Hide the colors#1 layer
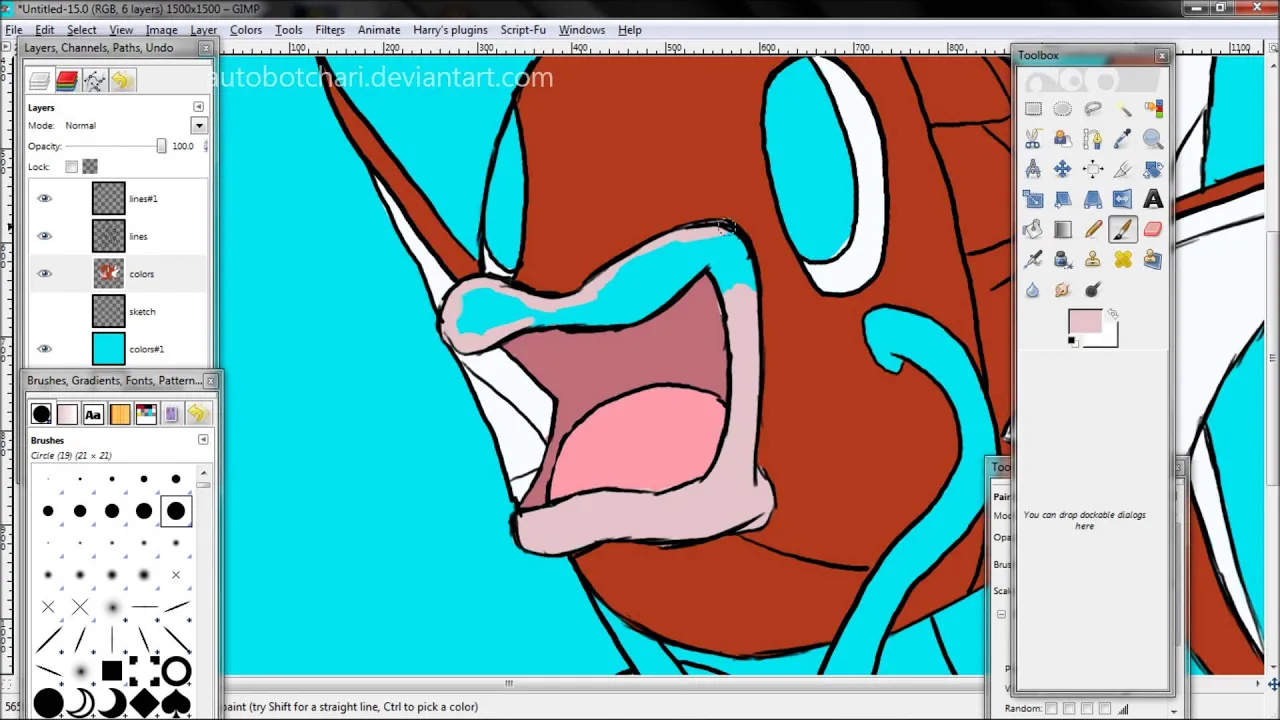The width and height of the screenshot is (1280, 720). click(x=44, y=349)
